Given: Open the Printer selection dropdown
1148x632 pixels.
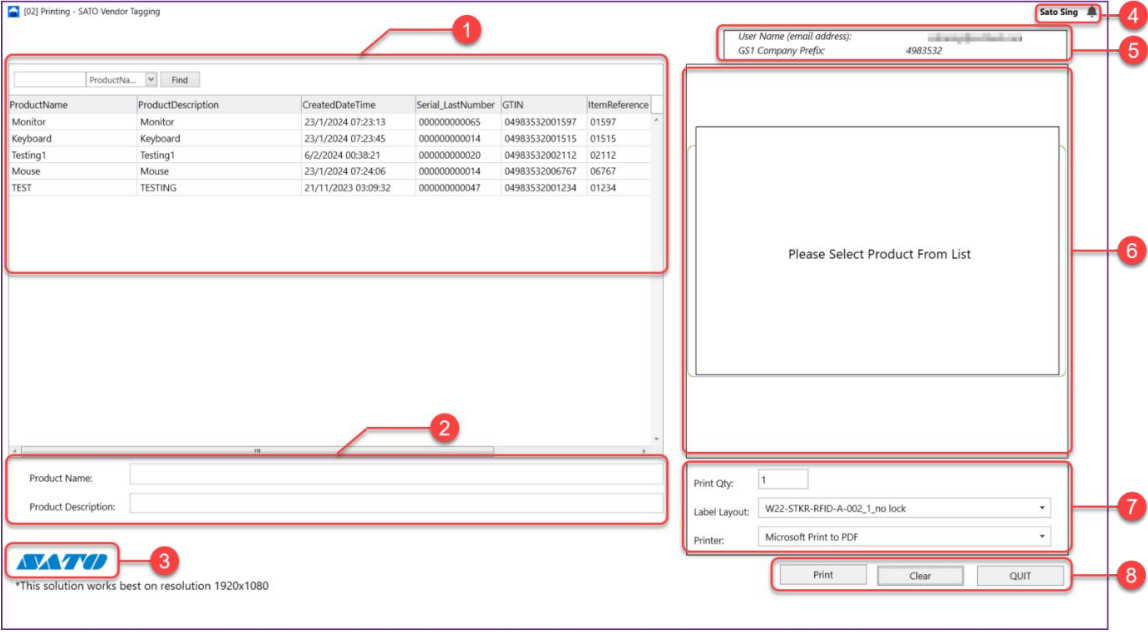Looking at the screenshot, I should pos(1040,536).
